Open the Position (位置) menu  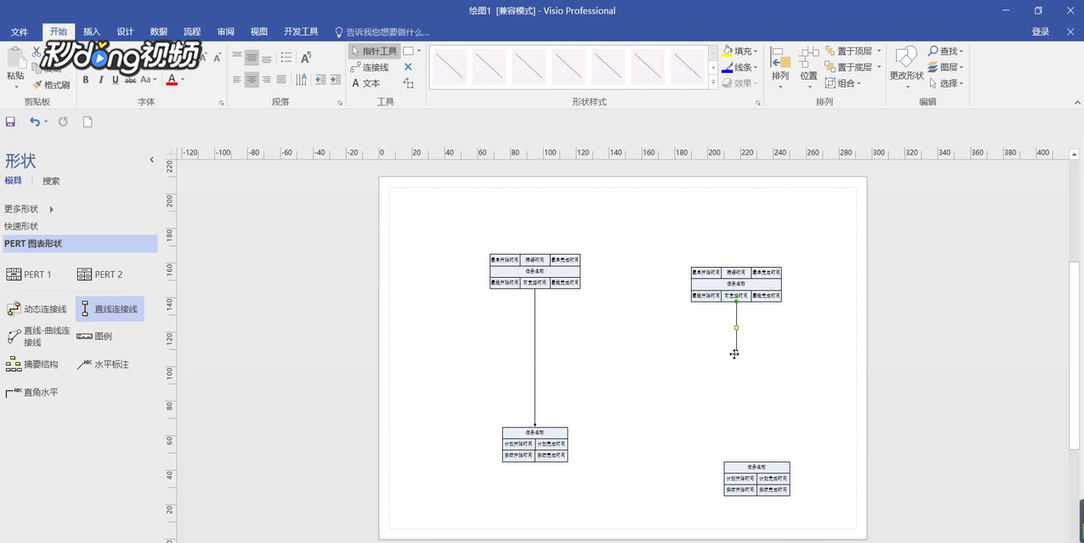(x=809, y=68)
